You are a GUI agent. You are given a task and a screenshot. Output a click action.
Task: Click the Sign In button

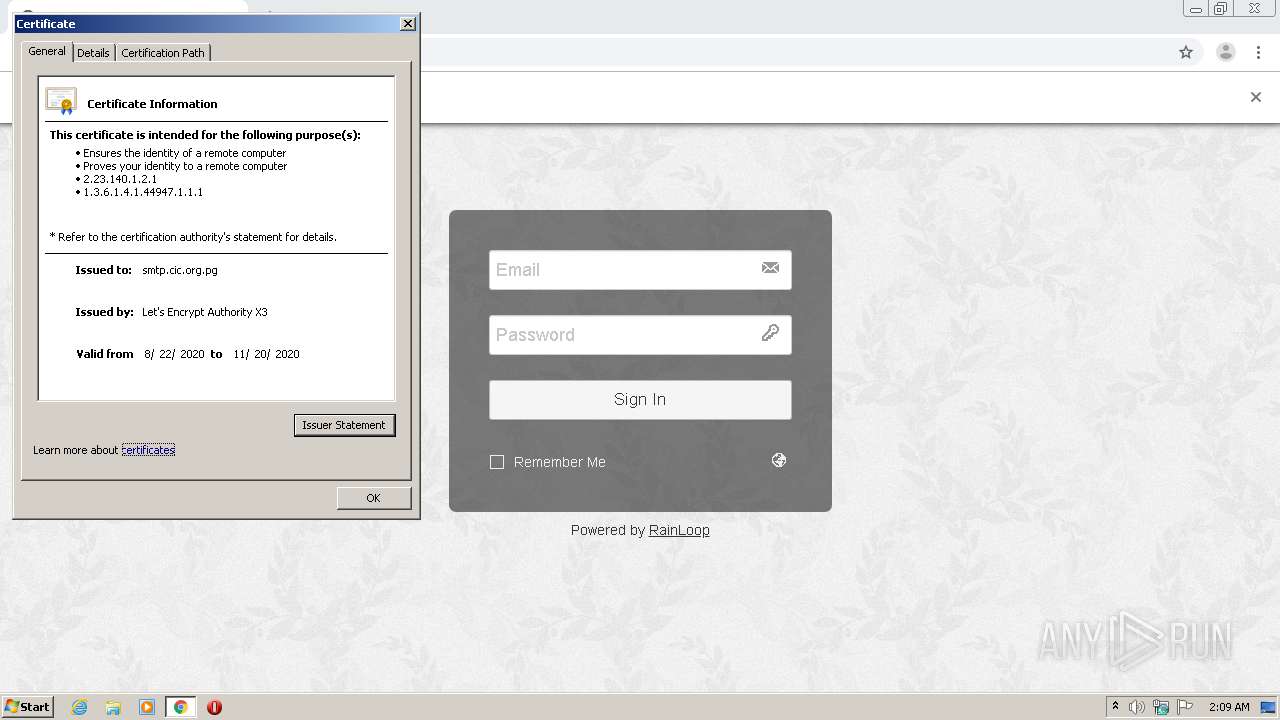[x=640, y=399]
